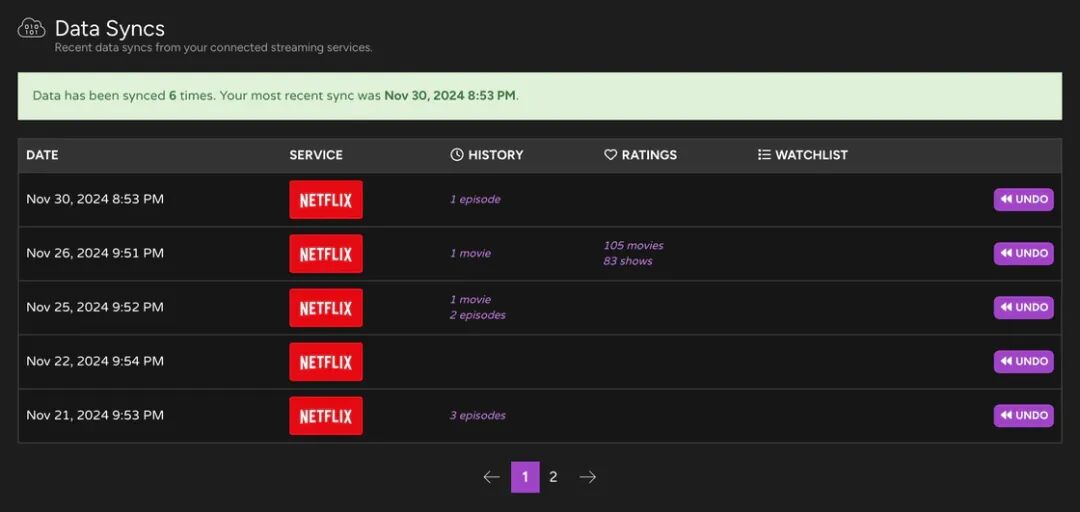Viewport: 1080px width, 512px height.
Task: Go to previous page with left arrow
Action: (491, 477)
